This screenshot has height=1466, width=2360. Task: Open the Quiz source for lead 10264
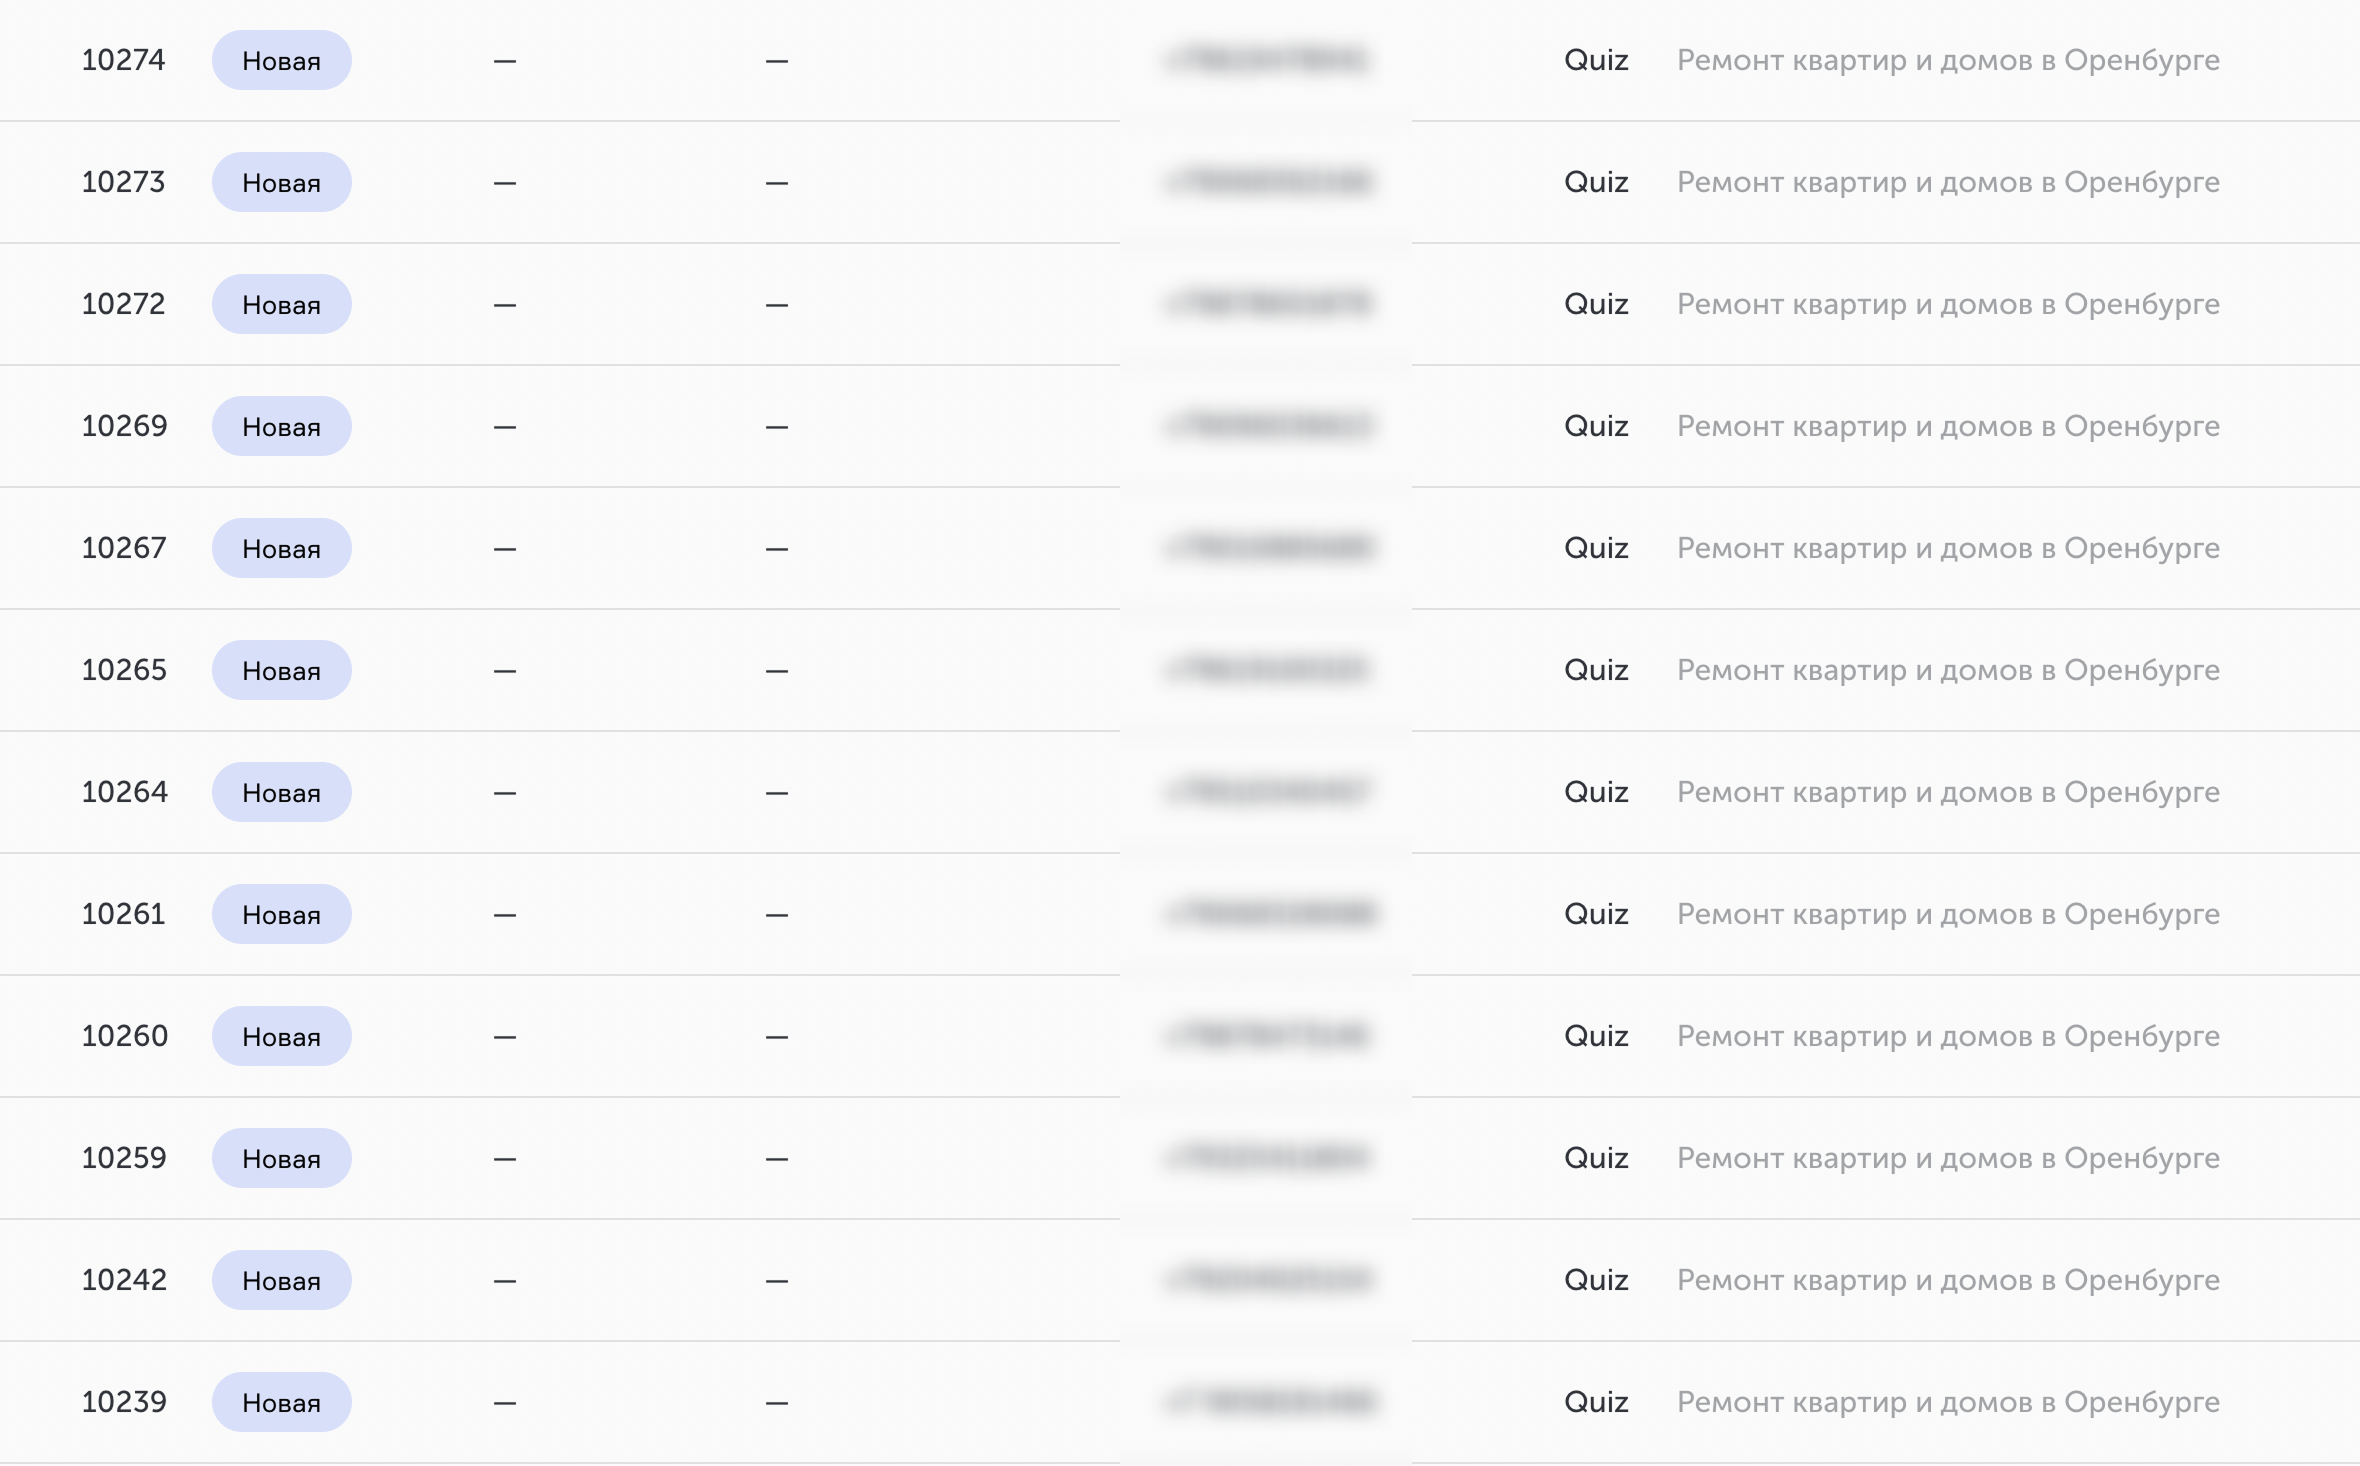(1596, 792)
